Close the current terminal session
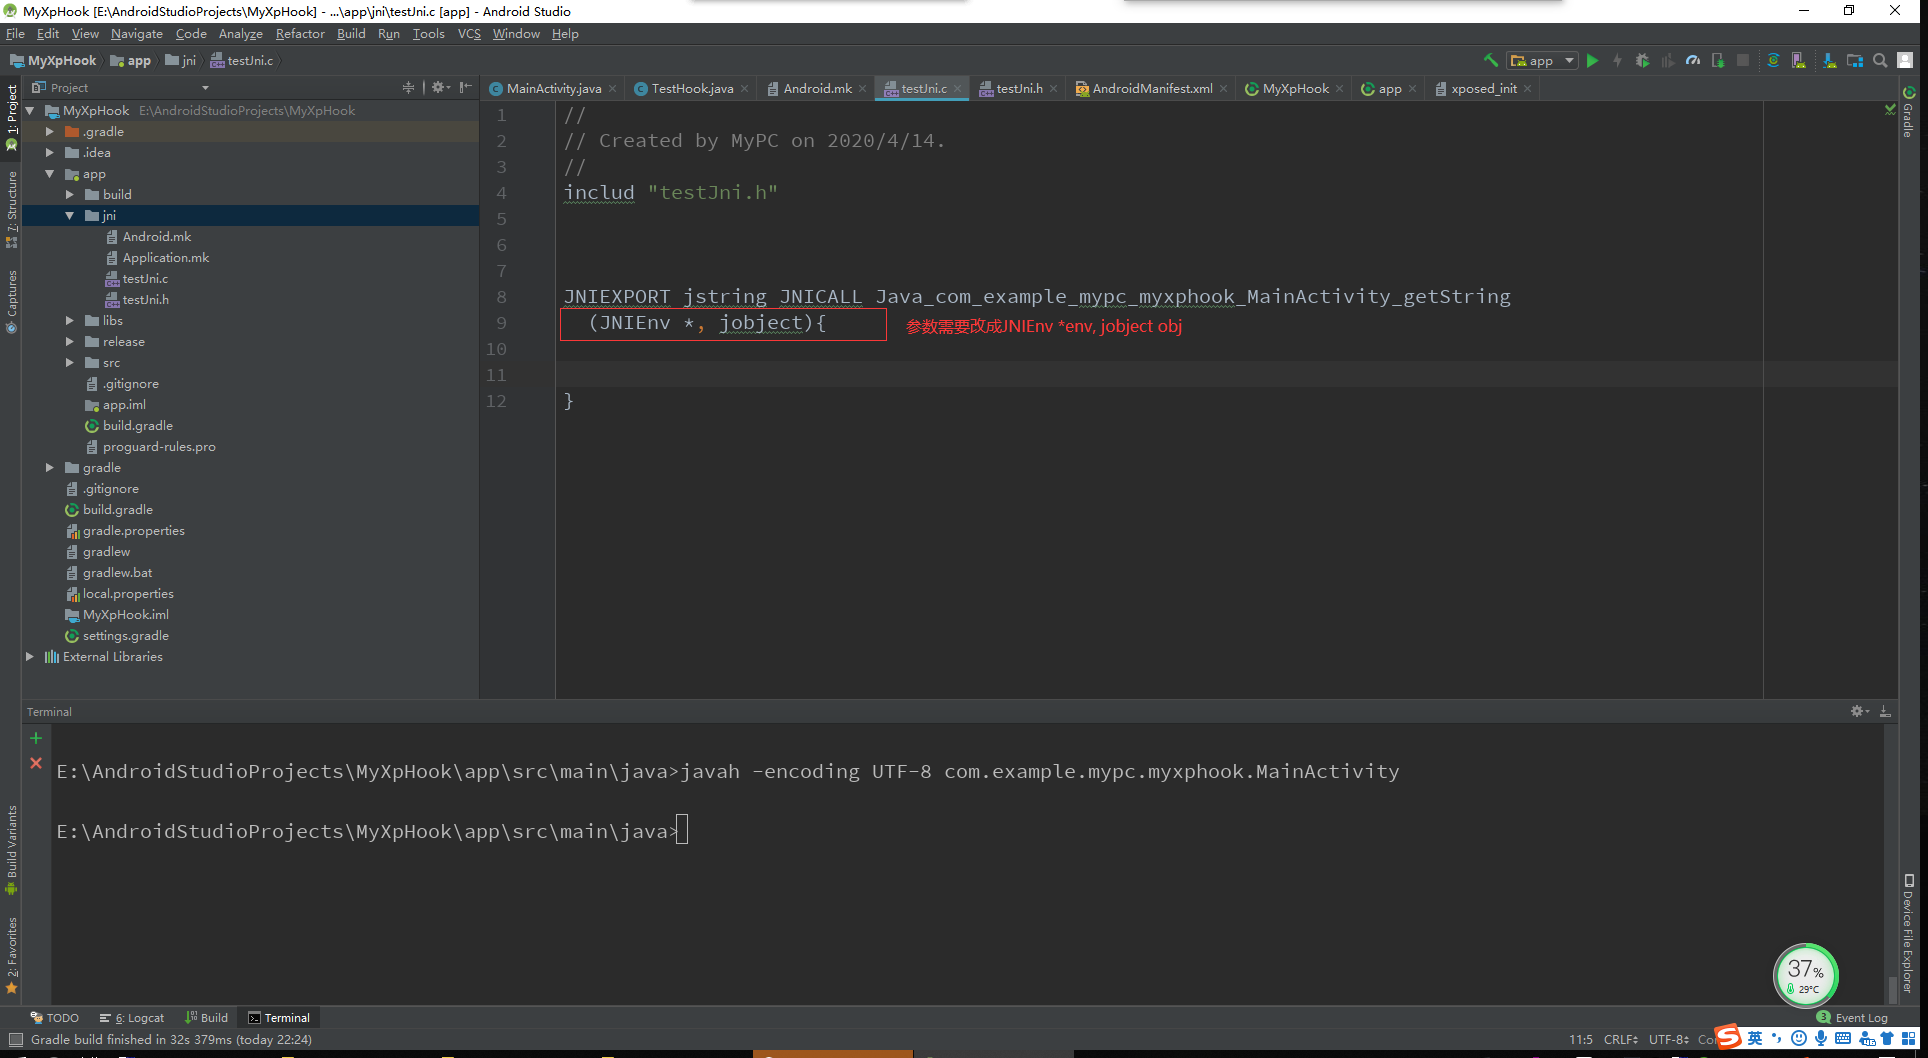Viewport: 1928px width, 1058px height. coord(36,763)
